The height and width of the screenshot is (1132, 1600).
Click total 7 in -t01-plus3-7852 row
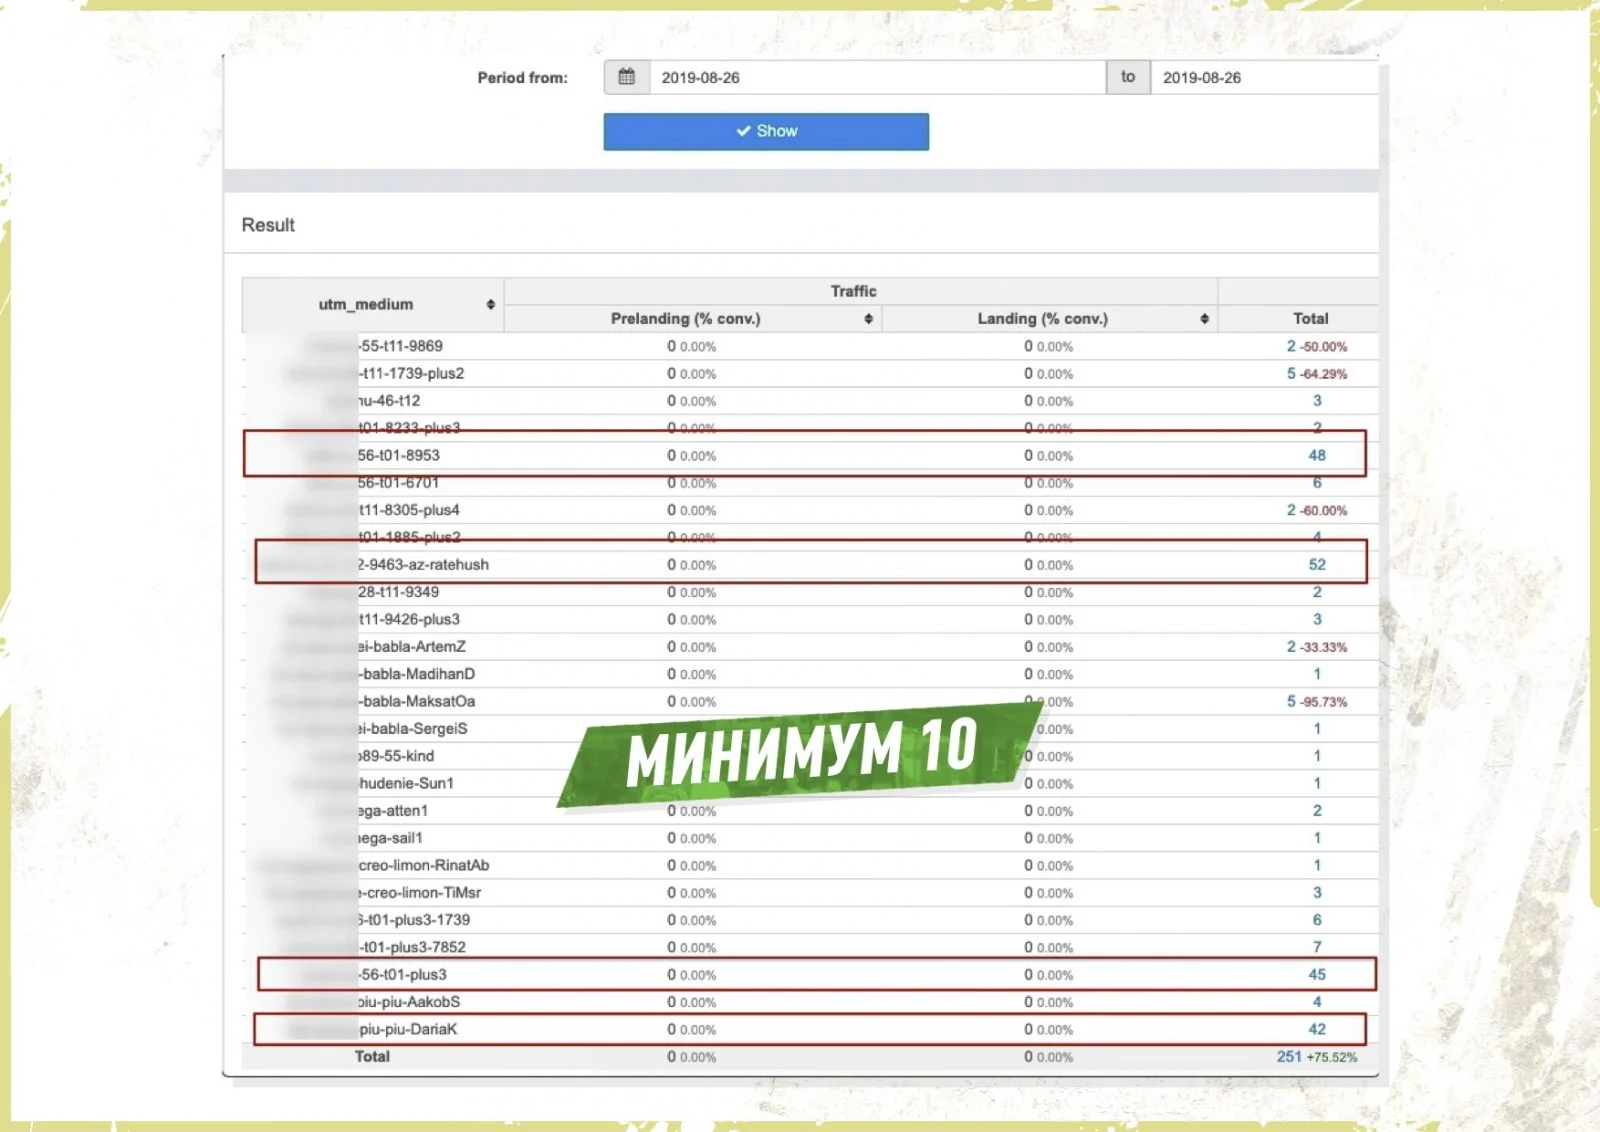[x=1317, y=947]
